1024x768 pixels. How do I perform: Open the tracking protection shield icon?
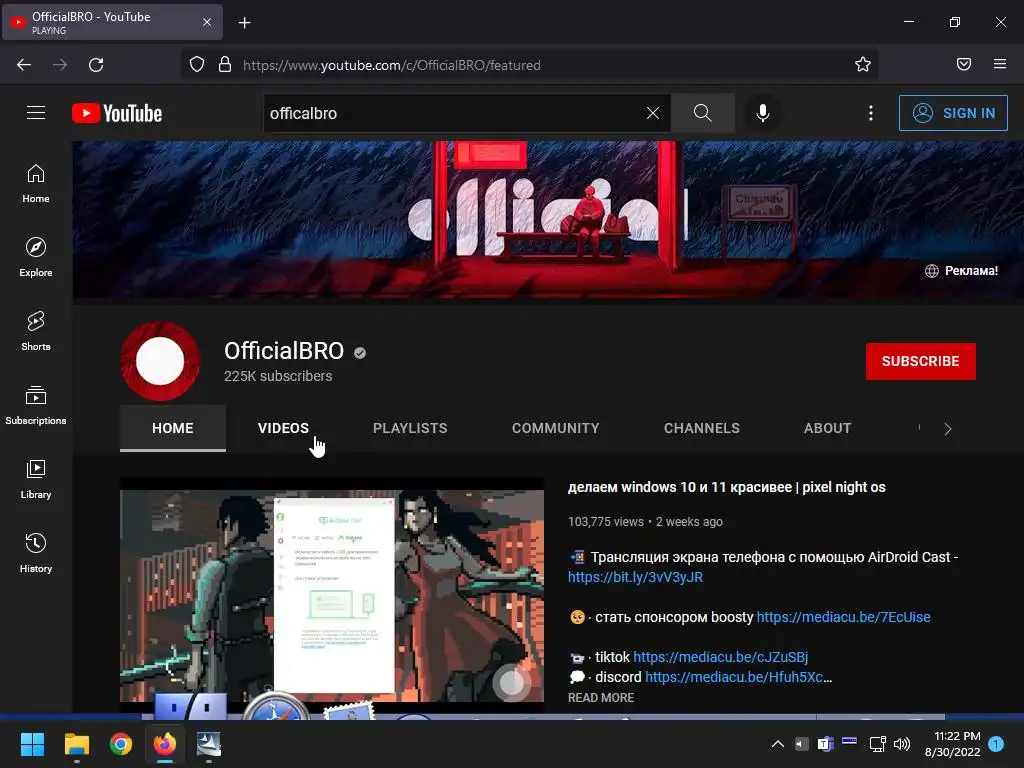point(197,65)
